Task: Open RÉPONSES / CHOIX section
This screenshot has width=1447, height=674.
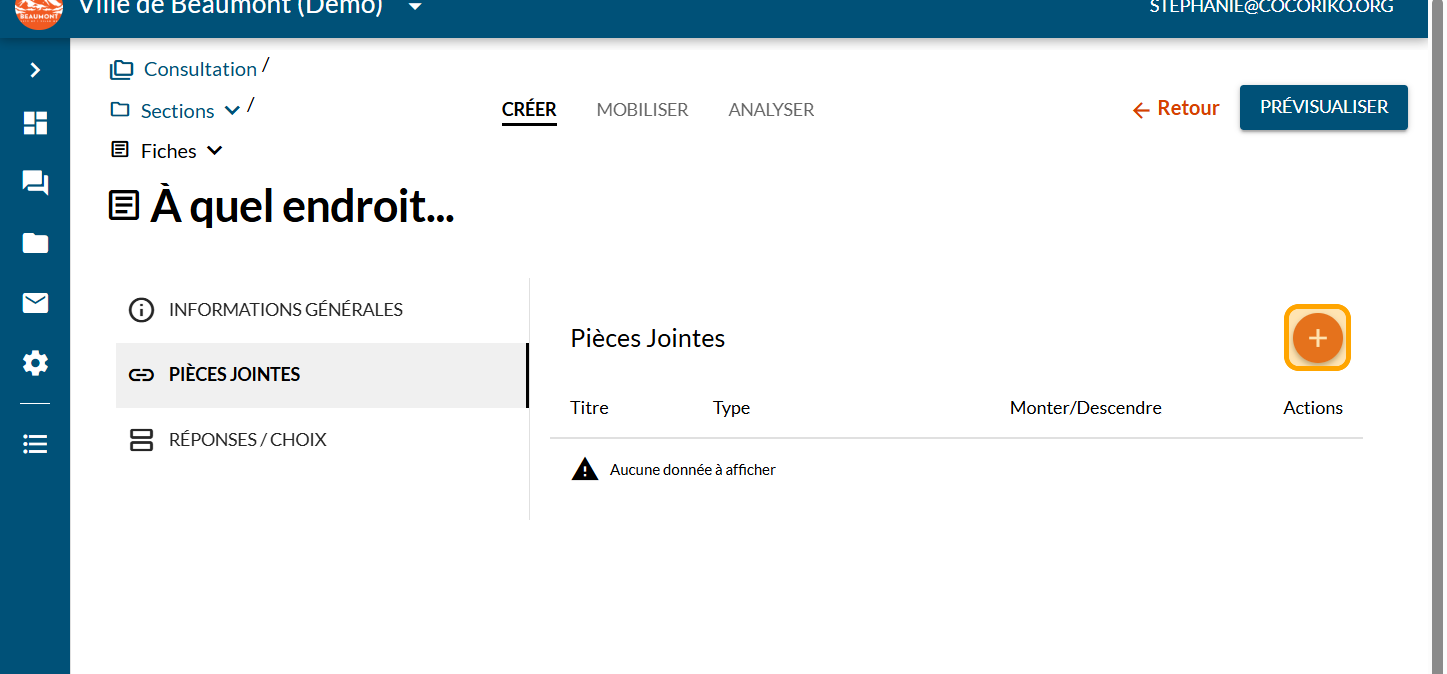Action: point(247,440)
